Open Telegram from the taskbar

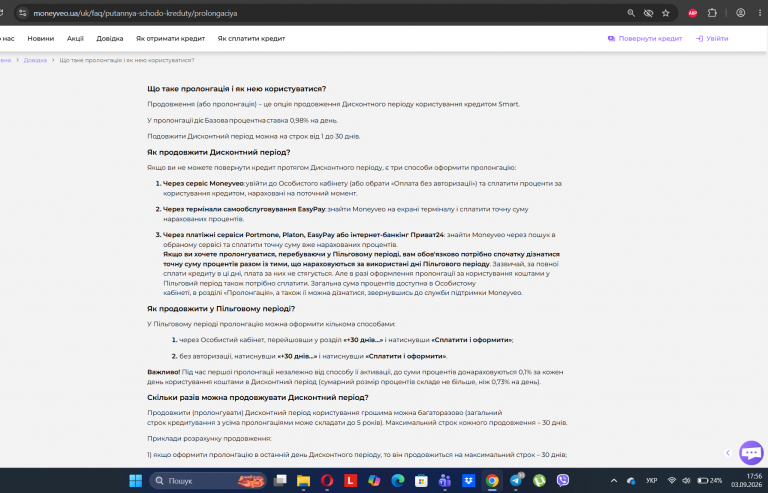[x=516, y=481]
